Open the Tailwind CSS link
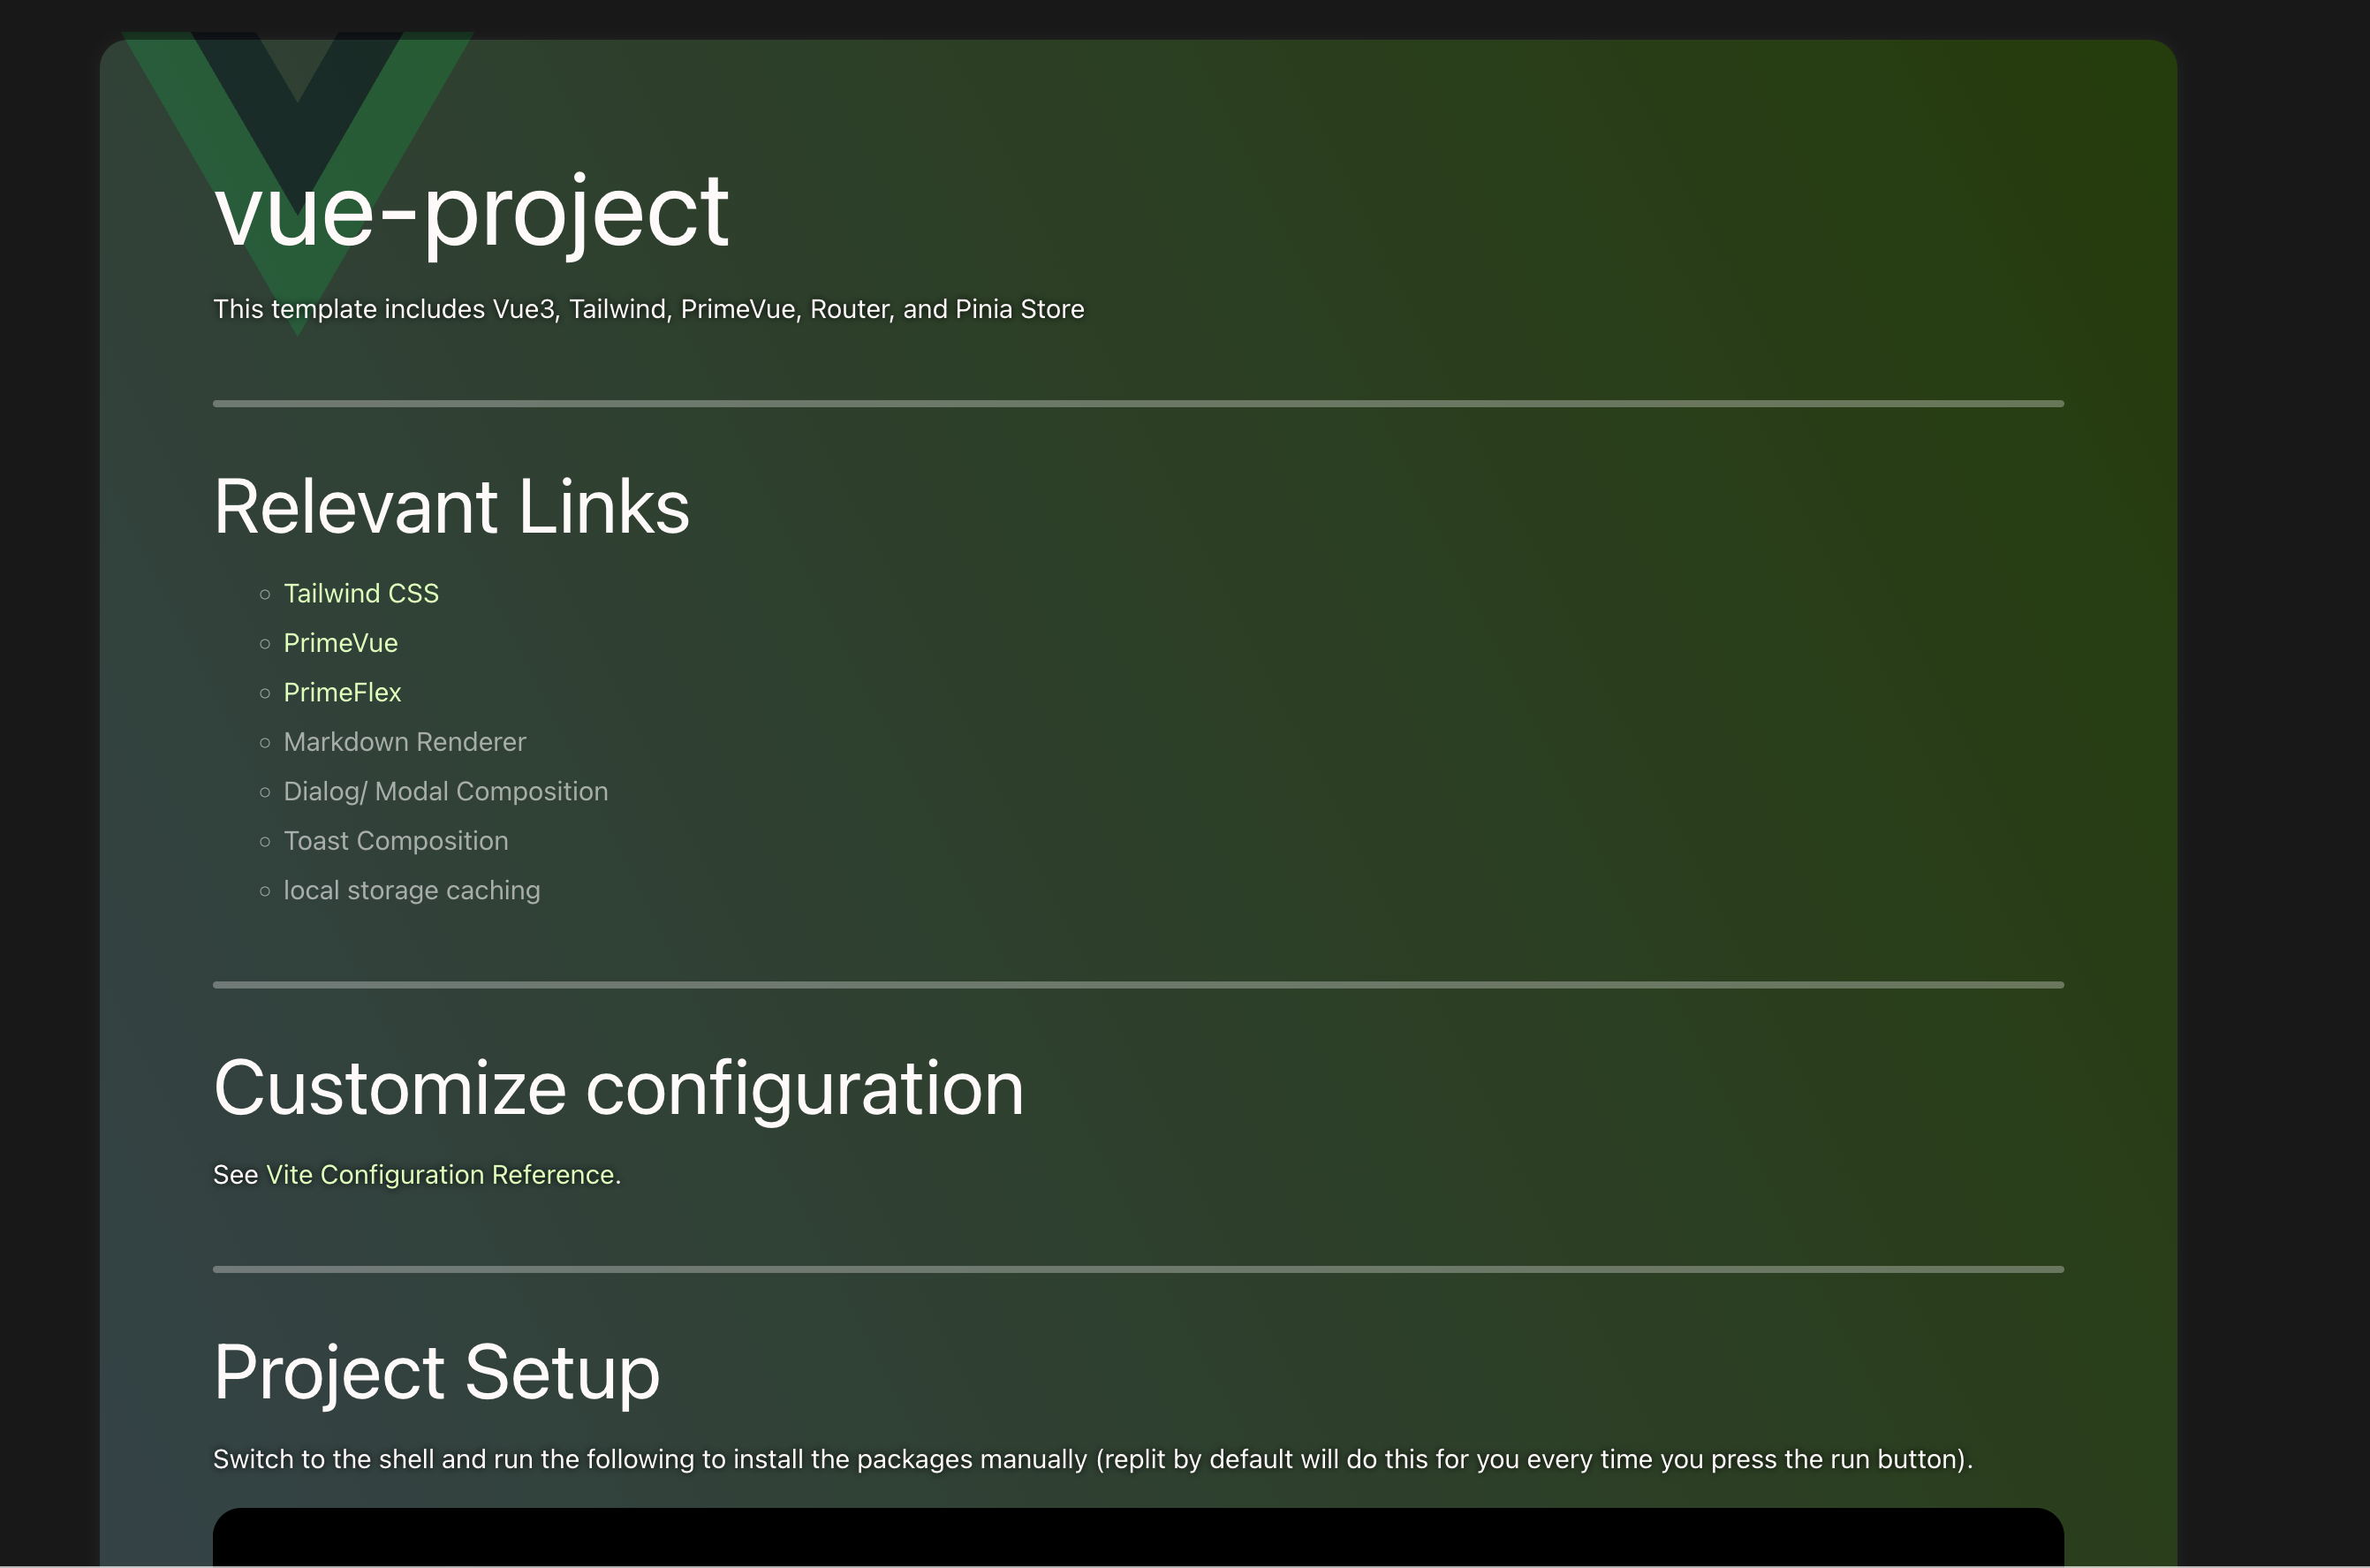Viewport: 2370px width, 1568px height. click(361, 594)
